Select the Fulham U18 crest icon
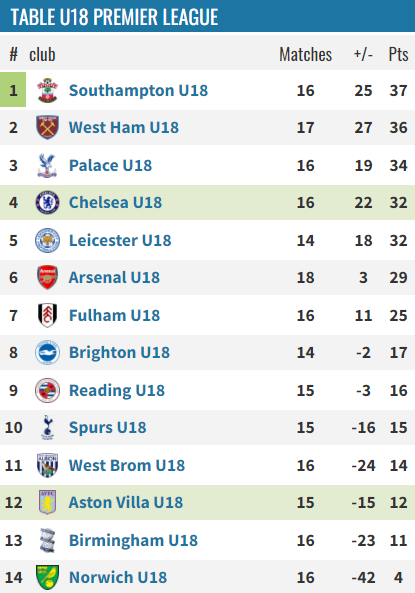The image size is (415, 593). tap(47, 315)
